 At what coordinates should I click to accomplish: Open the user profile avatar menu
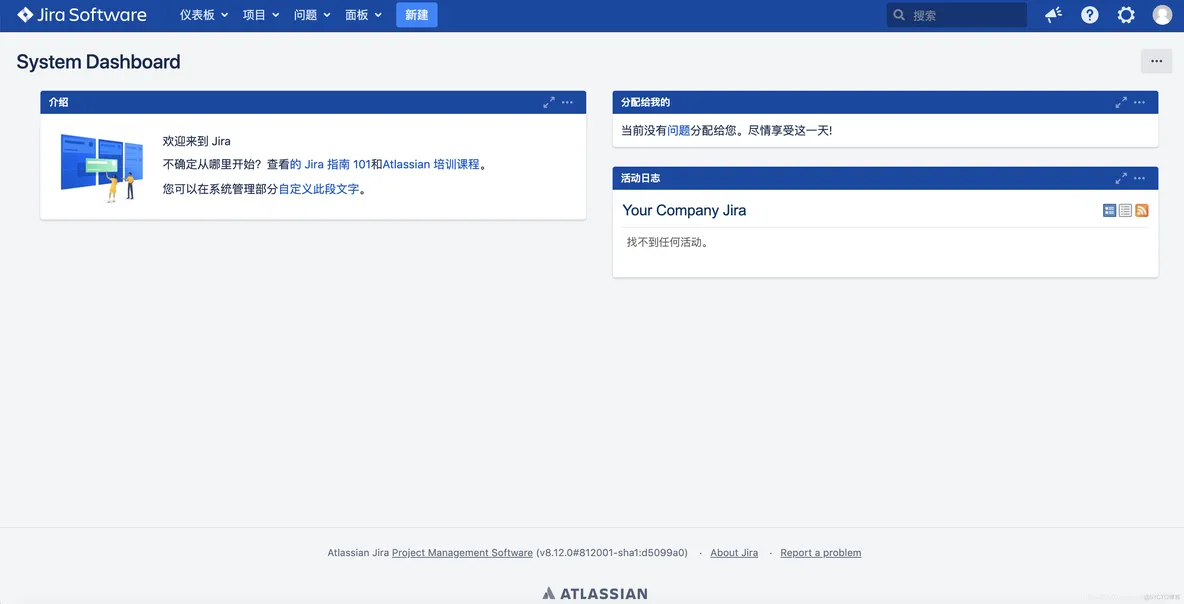coord(1162,15)
